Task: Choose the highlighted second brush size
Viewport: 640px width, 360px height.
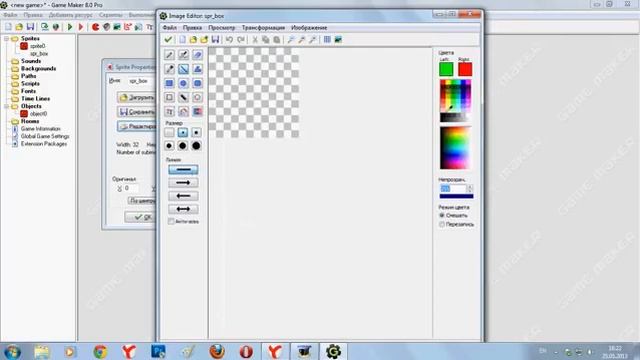Action: (x=183, y=132)
